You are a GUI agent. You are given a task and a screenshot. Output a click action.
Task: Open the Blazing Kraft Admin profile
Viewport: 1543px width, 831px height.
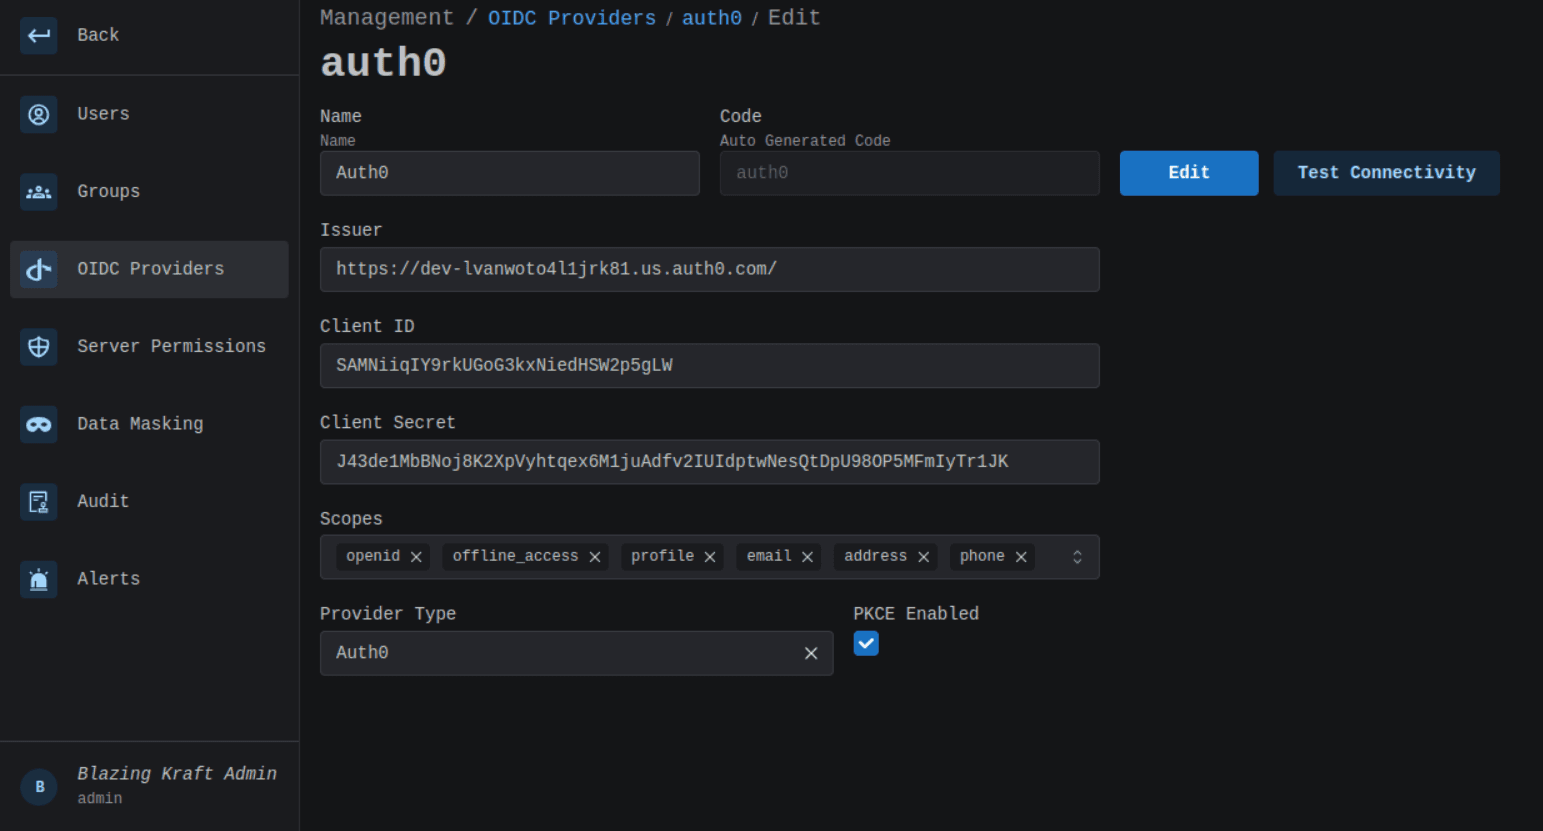149,786
